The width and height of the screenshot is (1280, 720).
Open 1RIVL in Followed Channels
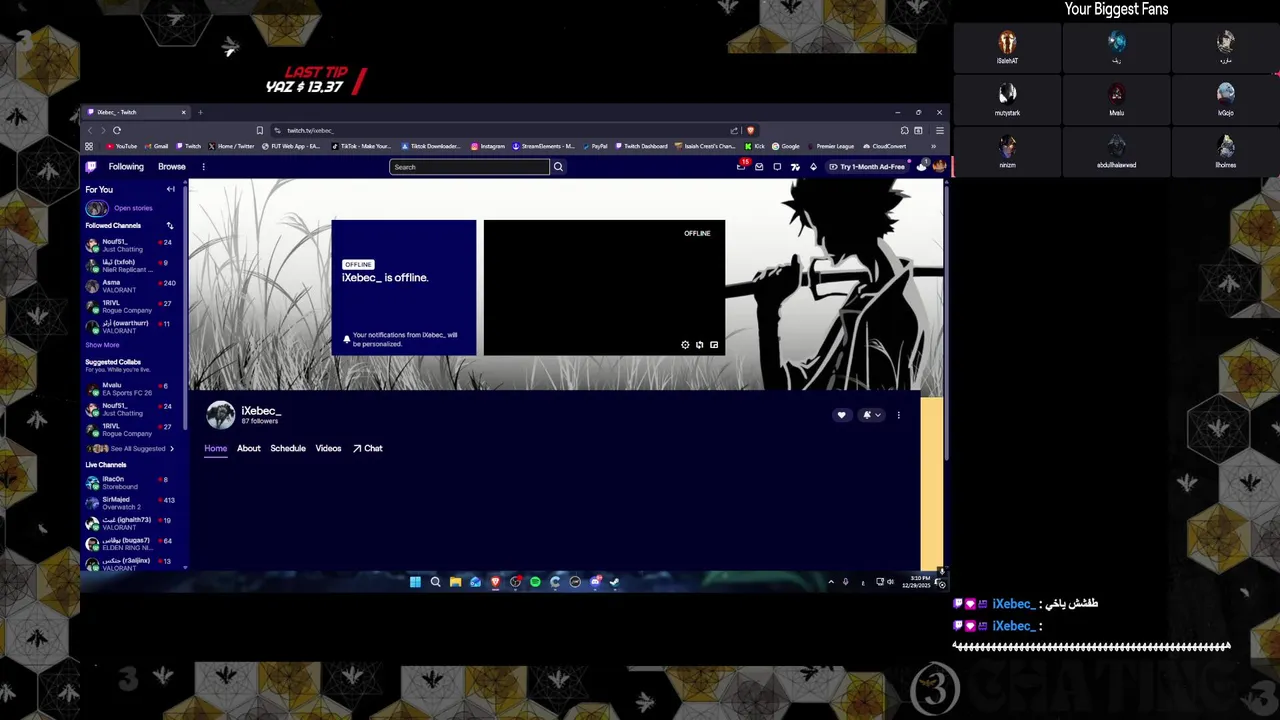(130, 307)
